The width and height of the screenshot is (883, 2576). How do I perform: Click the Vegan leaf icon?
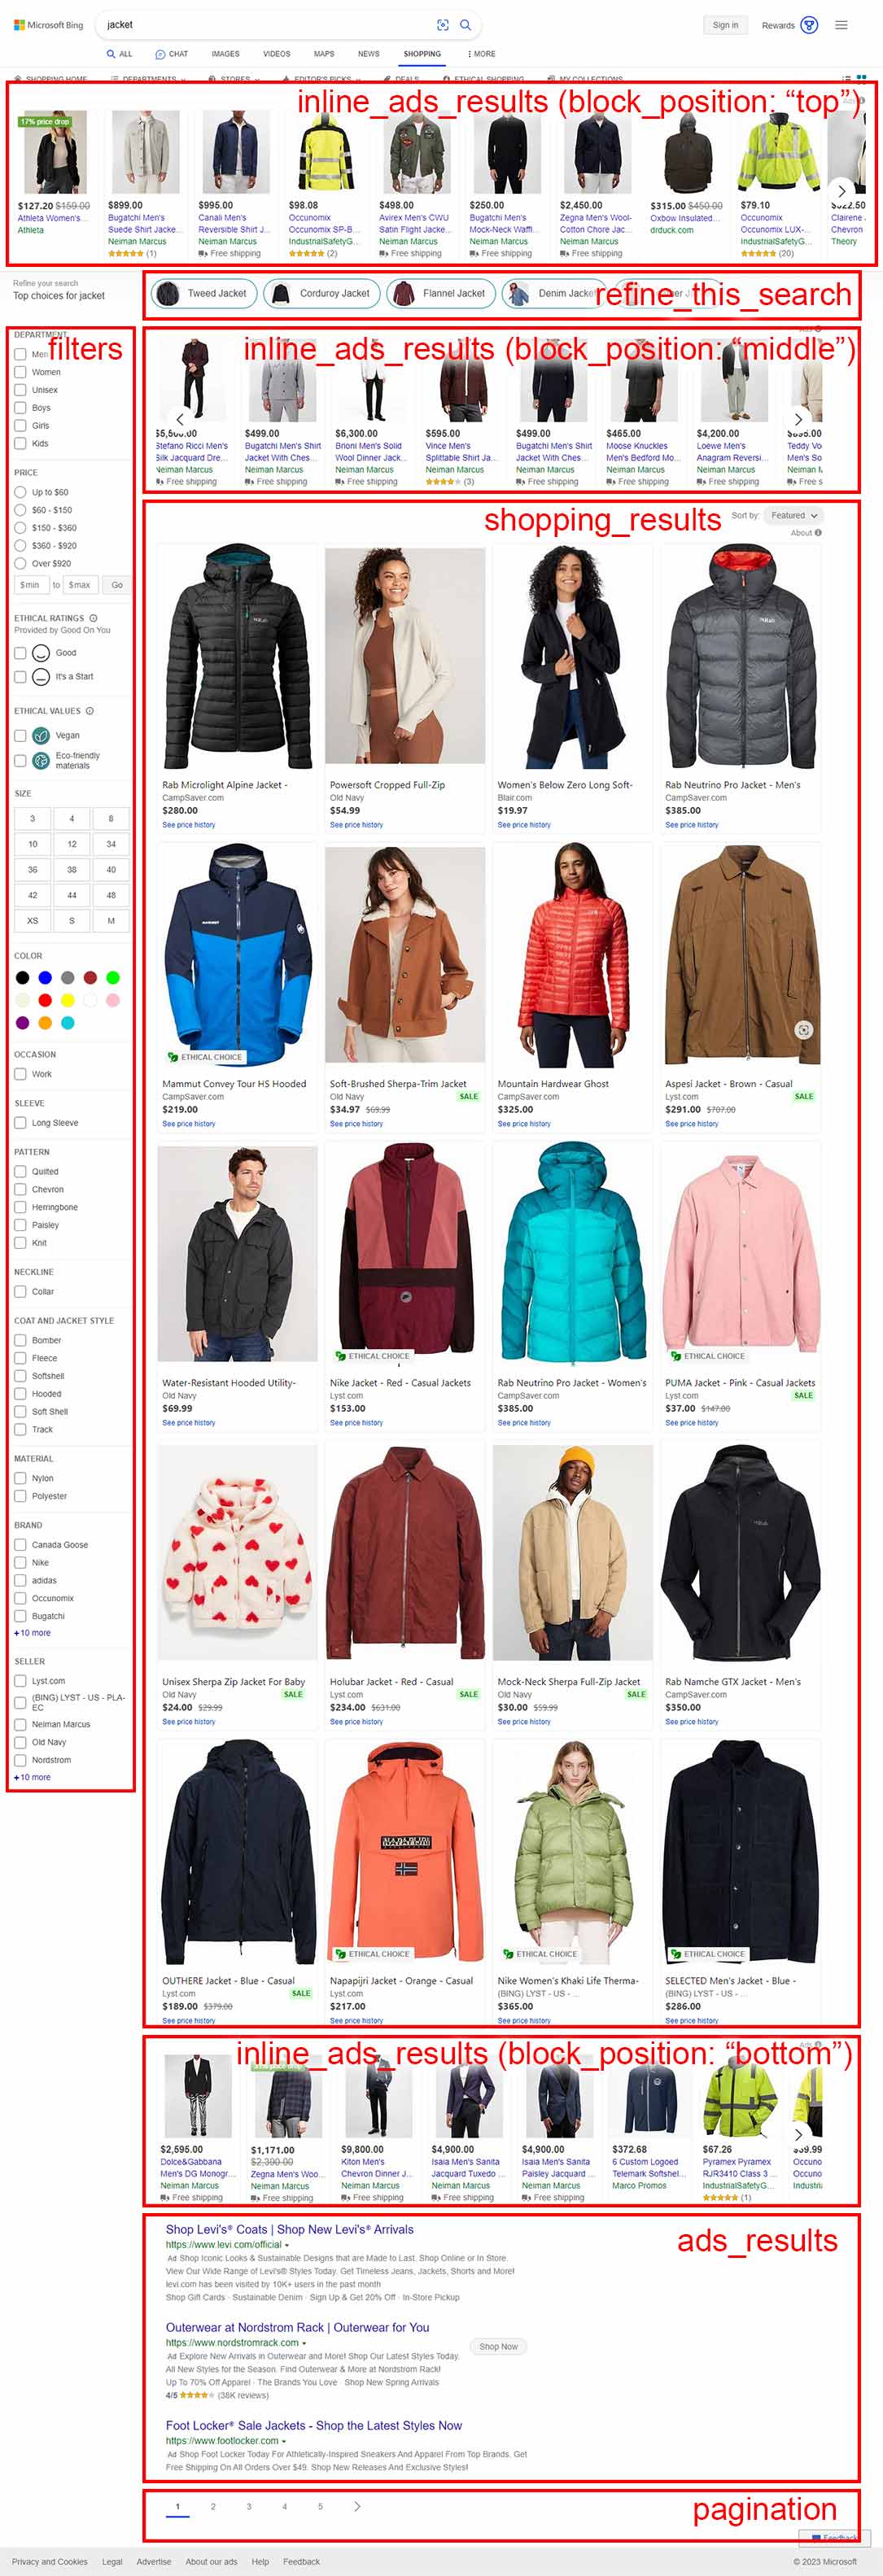click(41, 735)
